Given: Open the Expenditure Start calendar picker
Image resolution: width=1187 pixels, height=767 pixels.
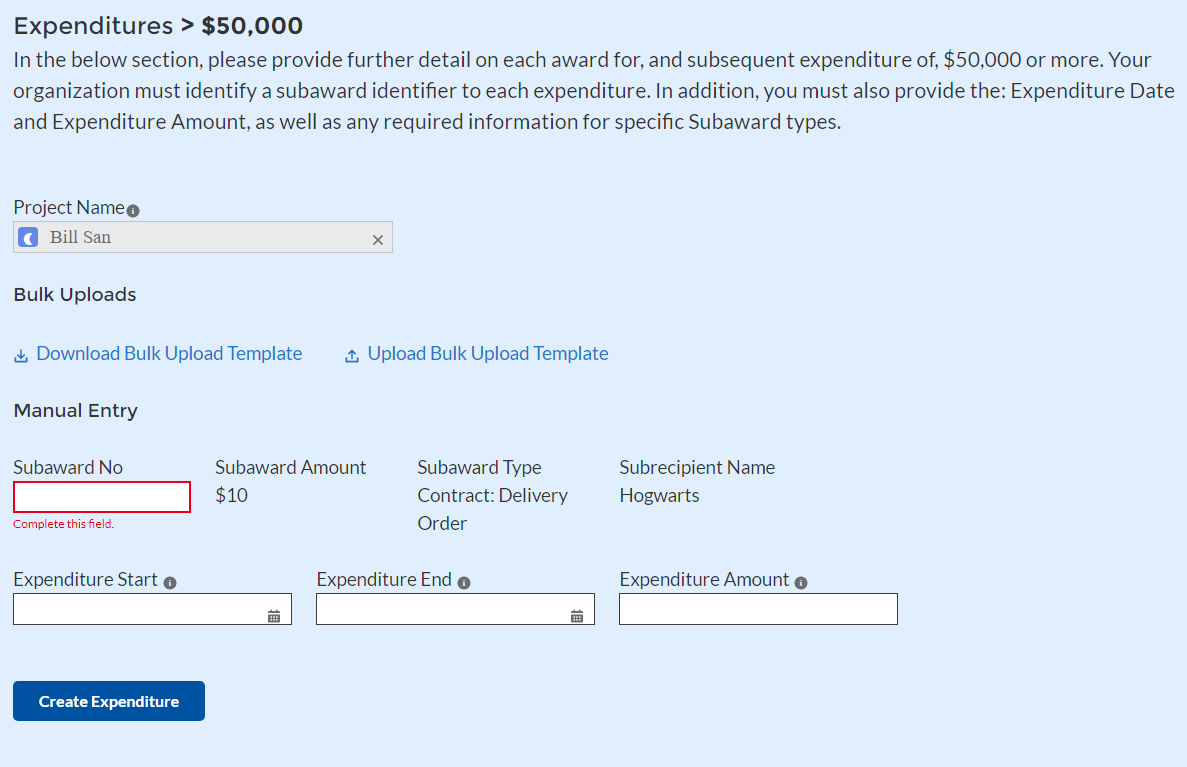Looking at the screenshot, I should click(274, 616).
